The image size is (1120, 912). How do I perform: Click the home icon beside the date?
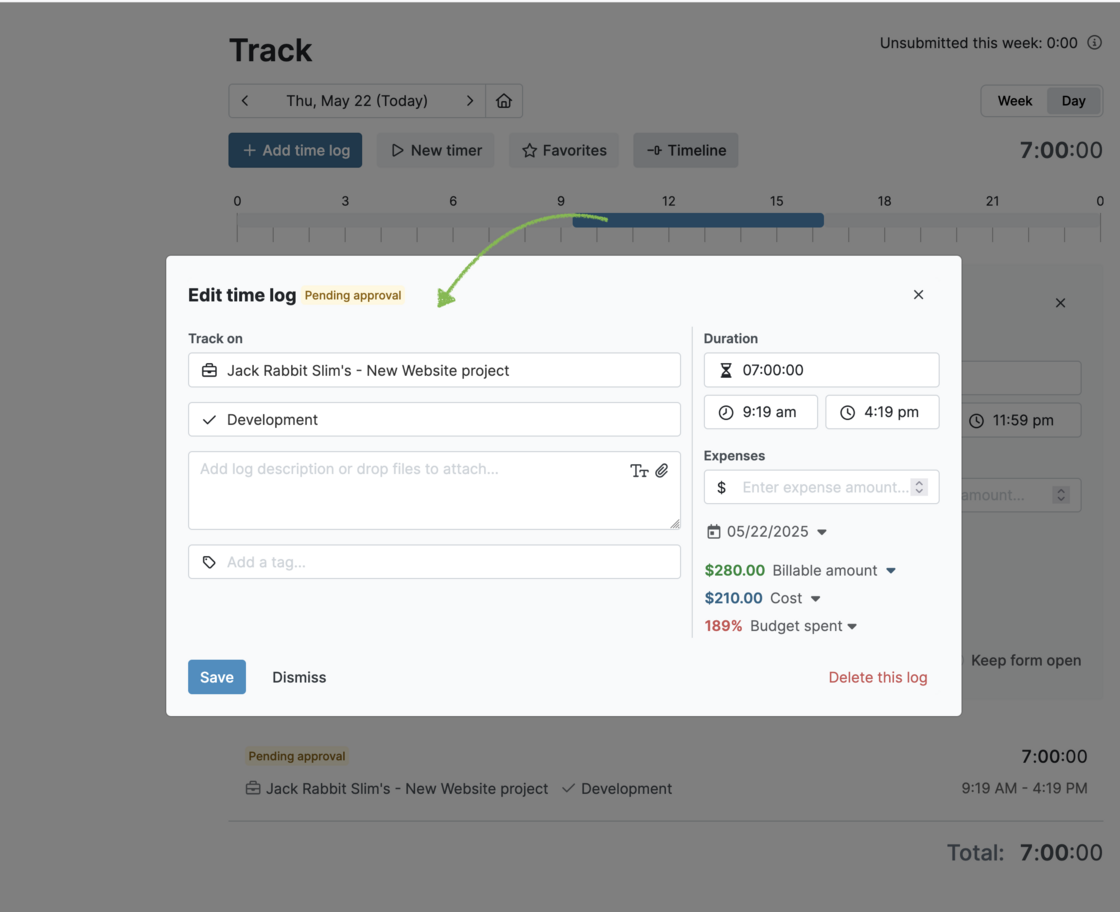point(504,101)
